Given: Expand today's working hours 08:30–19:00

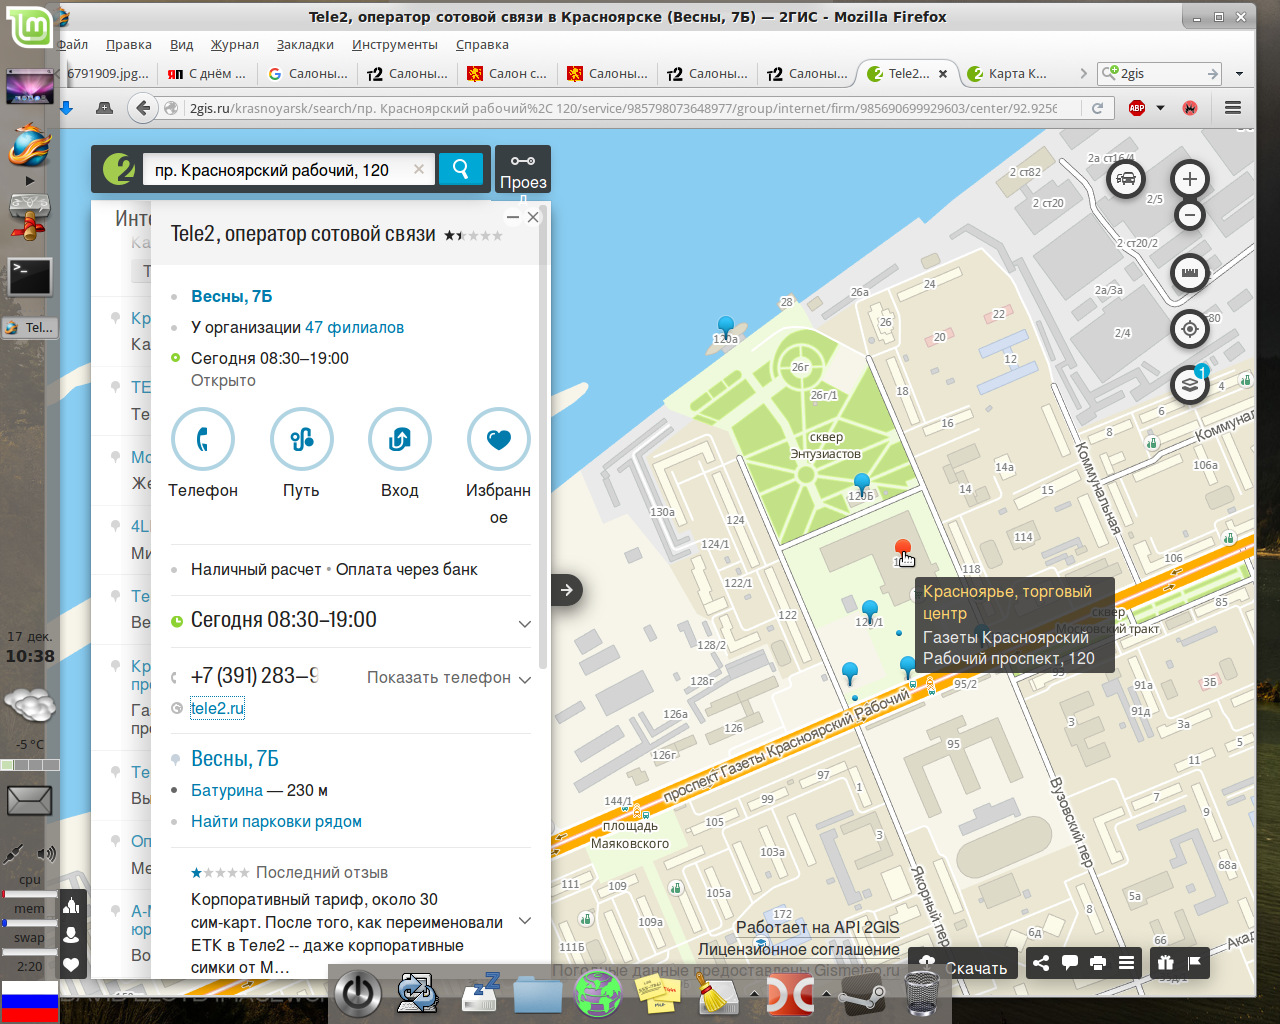Looking at the screenshot, I should [x=524, y=623].
